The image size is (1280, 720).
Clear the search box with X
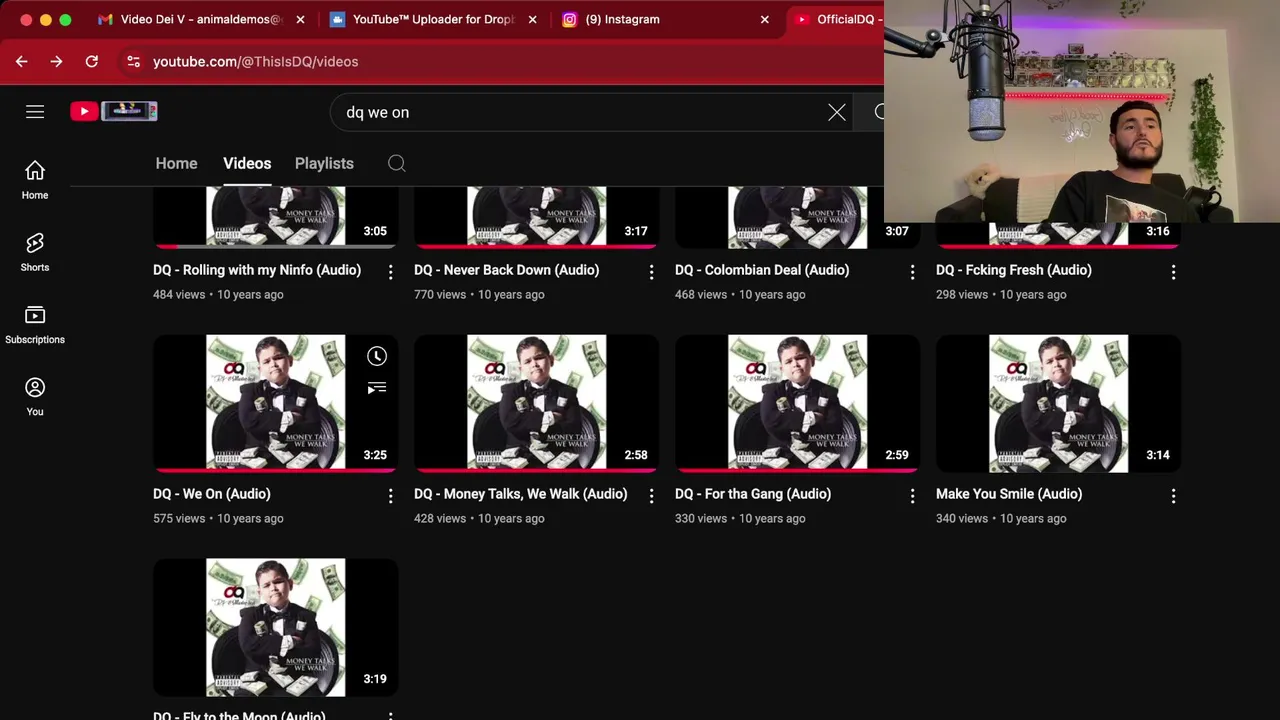pos(837,112)
